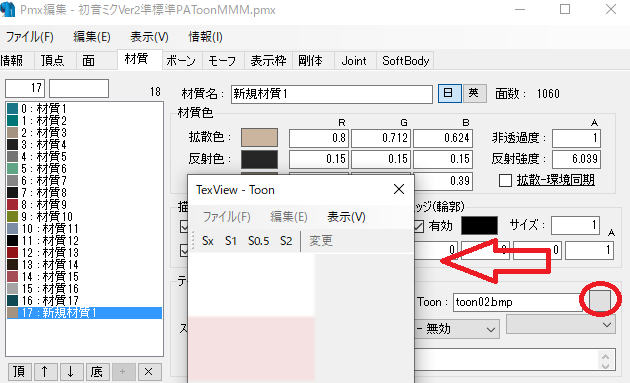Open ファイル(F) menu in TexView window
The image size is (630, 383).
[227, 217]
